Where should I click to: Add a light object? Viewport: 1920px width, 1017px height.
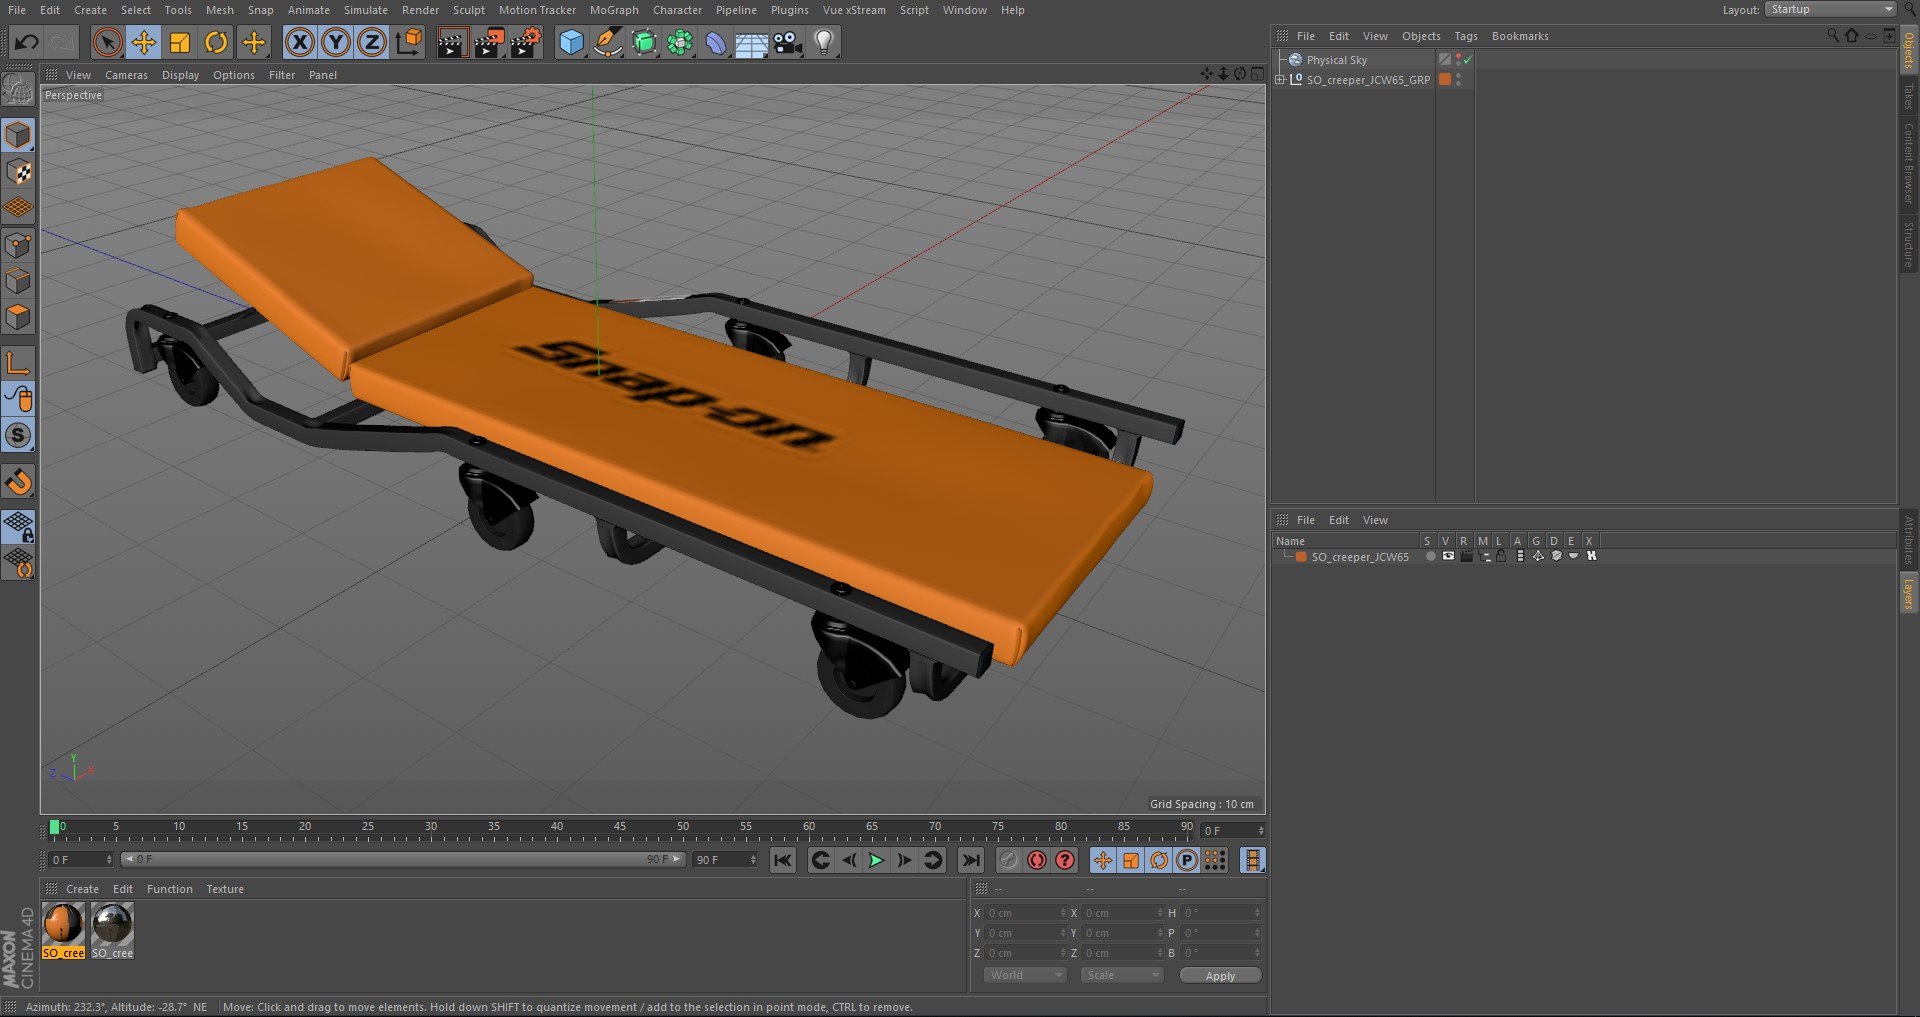click(x=824, y=42)
